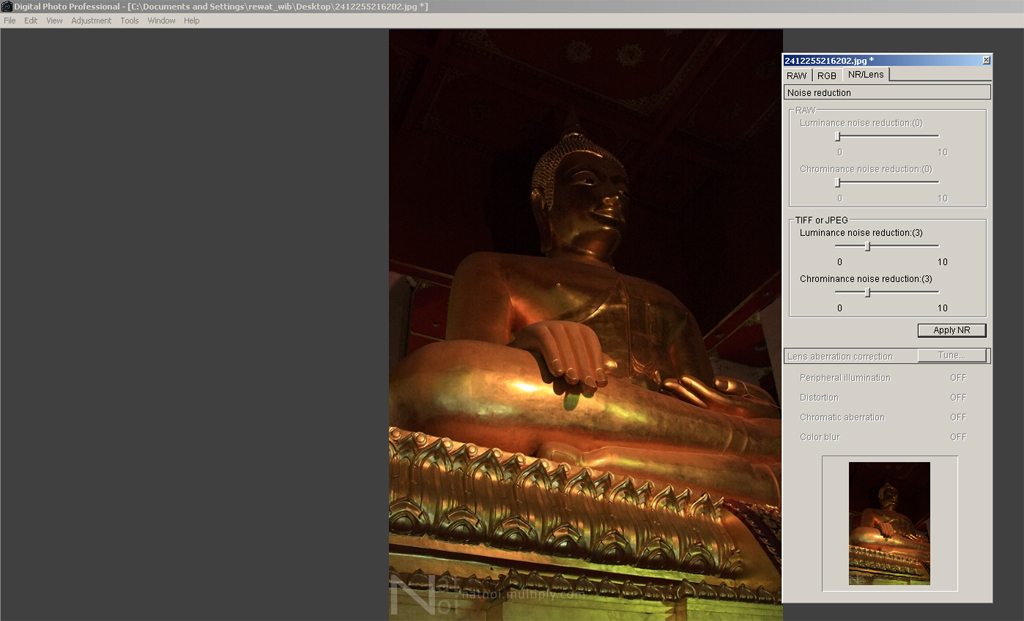Open the Adjustment menu

pyautogui.click(x=91, y=21)
